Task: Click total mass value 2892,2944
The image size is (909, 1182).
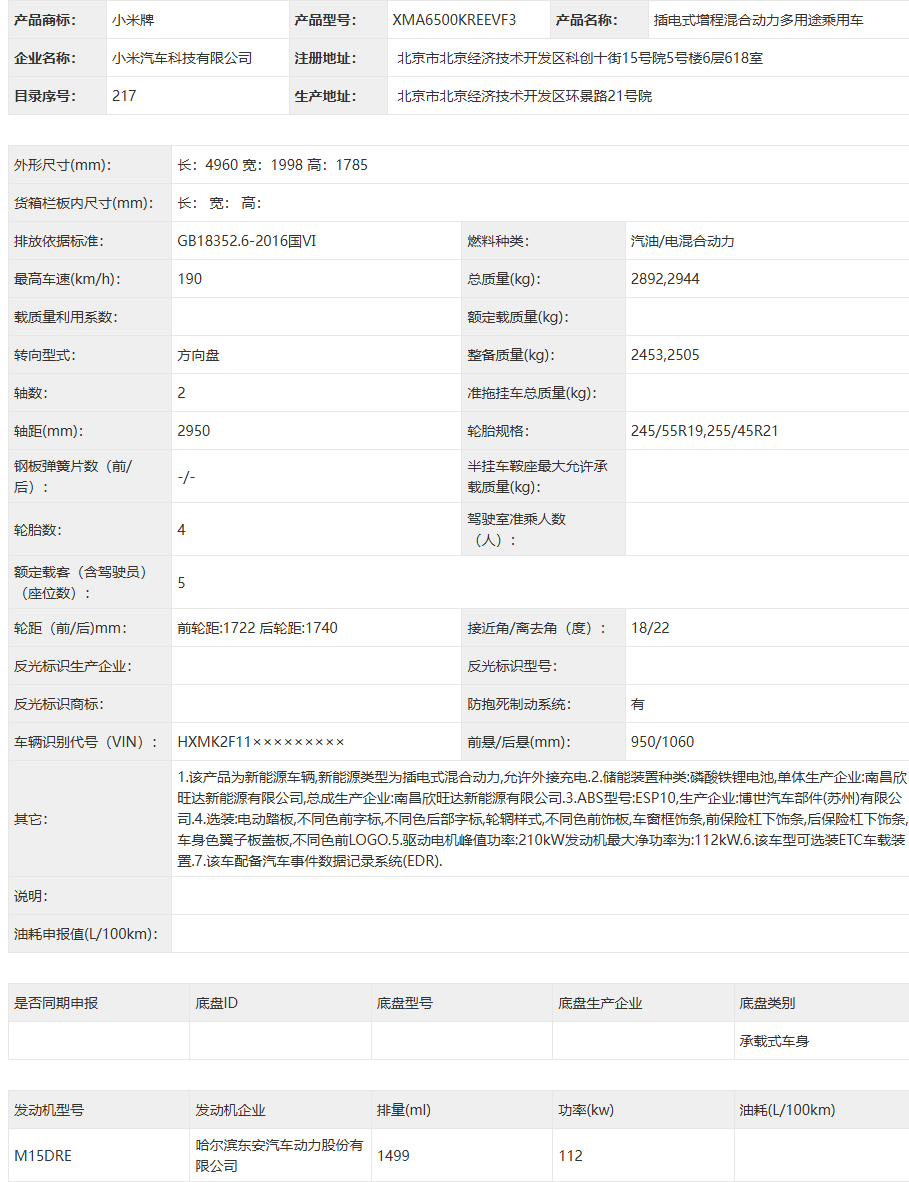Action: [665, 279]
